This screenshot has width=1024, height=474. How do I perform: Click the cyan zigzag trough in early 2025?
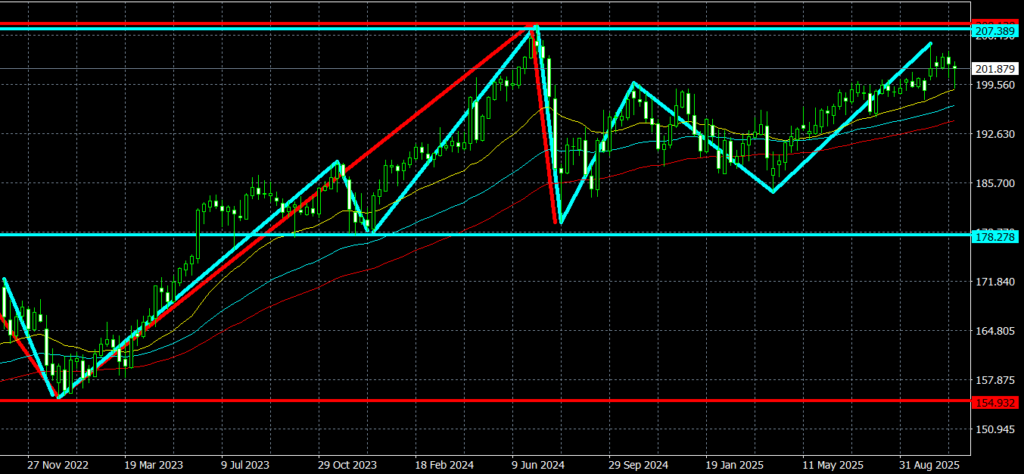[773, 191]
